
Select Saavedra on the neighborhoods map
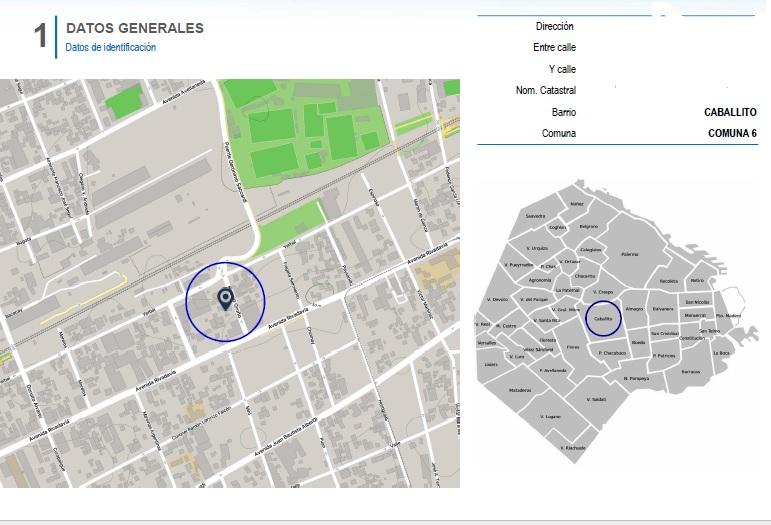tap(535, 216)
